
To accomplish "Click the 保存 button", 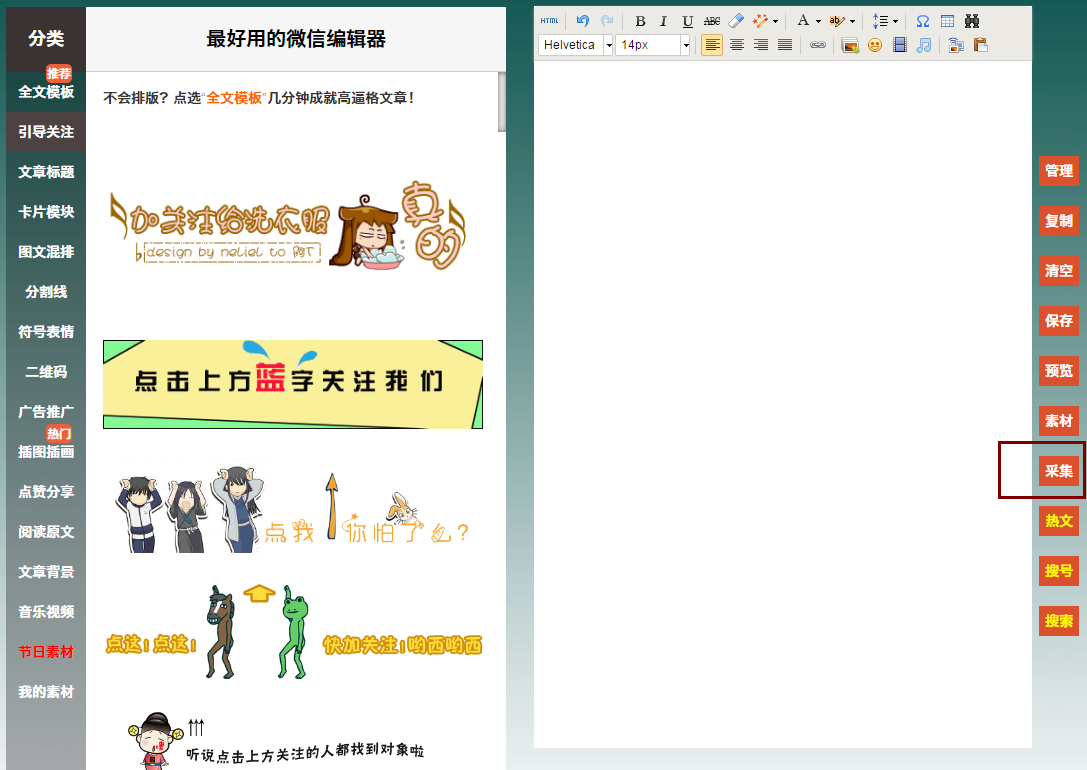I will (x=1059, y=321).
